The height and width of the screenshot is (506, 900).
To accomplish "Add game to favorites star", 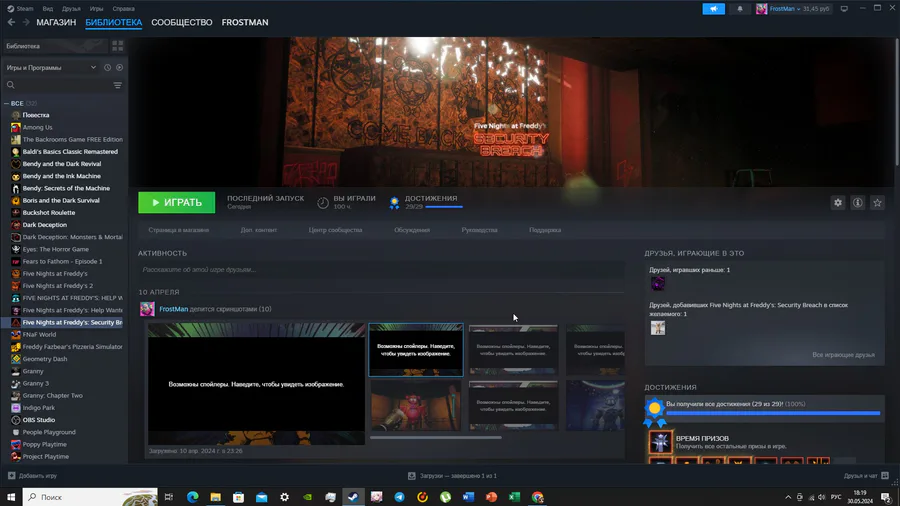I will tap(877, 203).
